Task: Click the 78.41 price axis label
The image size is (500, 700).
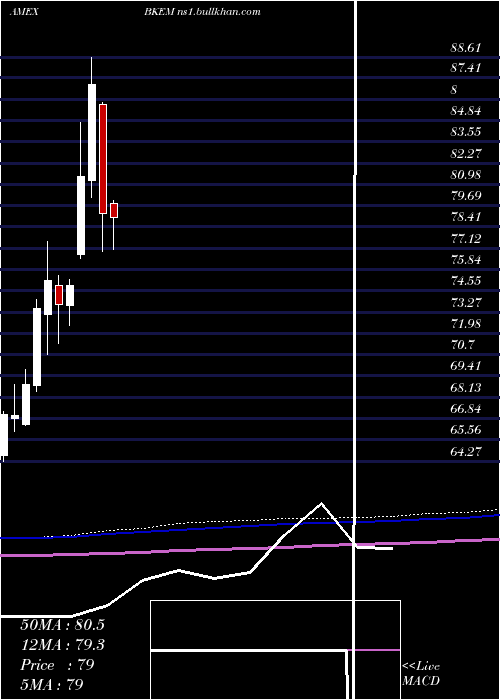Action: [x=466, y=217]
